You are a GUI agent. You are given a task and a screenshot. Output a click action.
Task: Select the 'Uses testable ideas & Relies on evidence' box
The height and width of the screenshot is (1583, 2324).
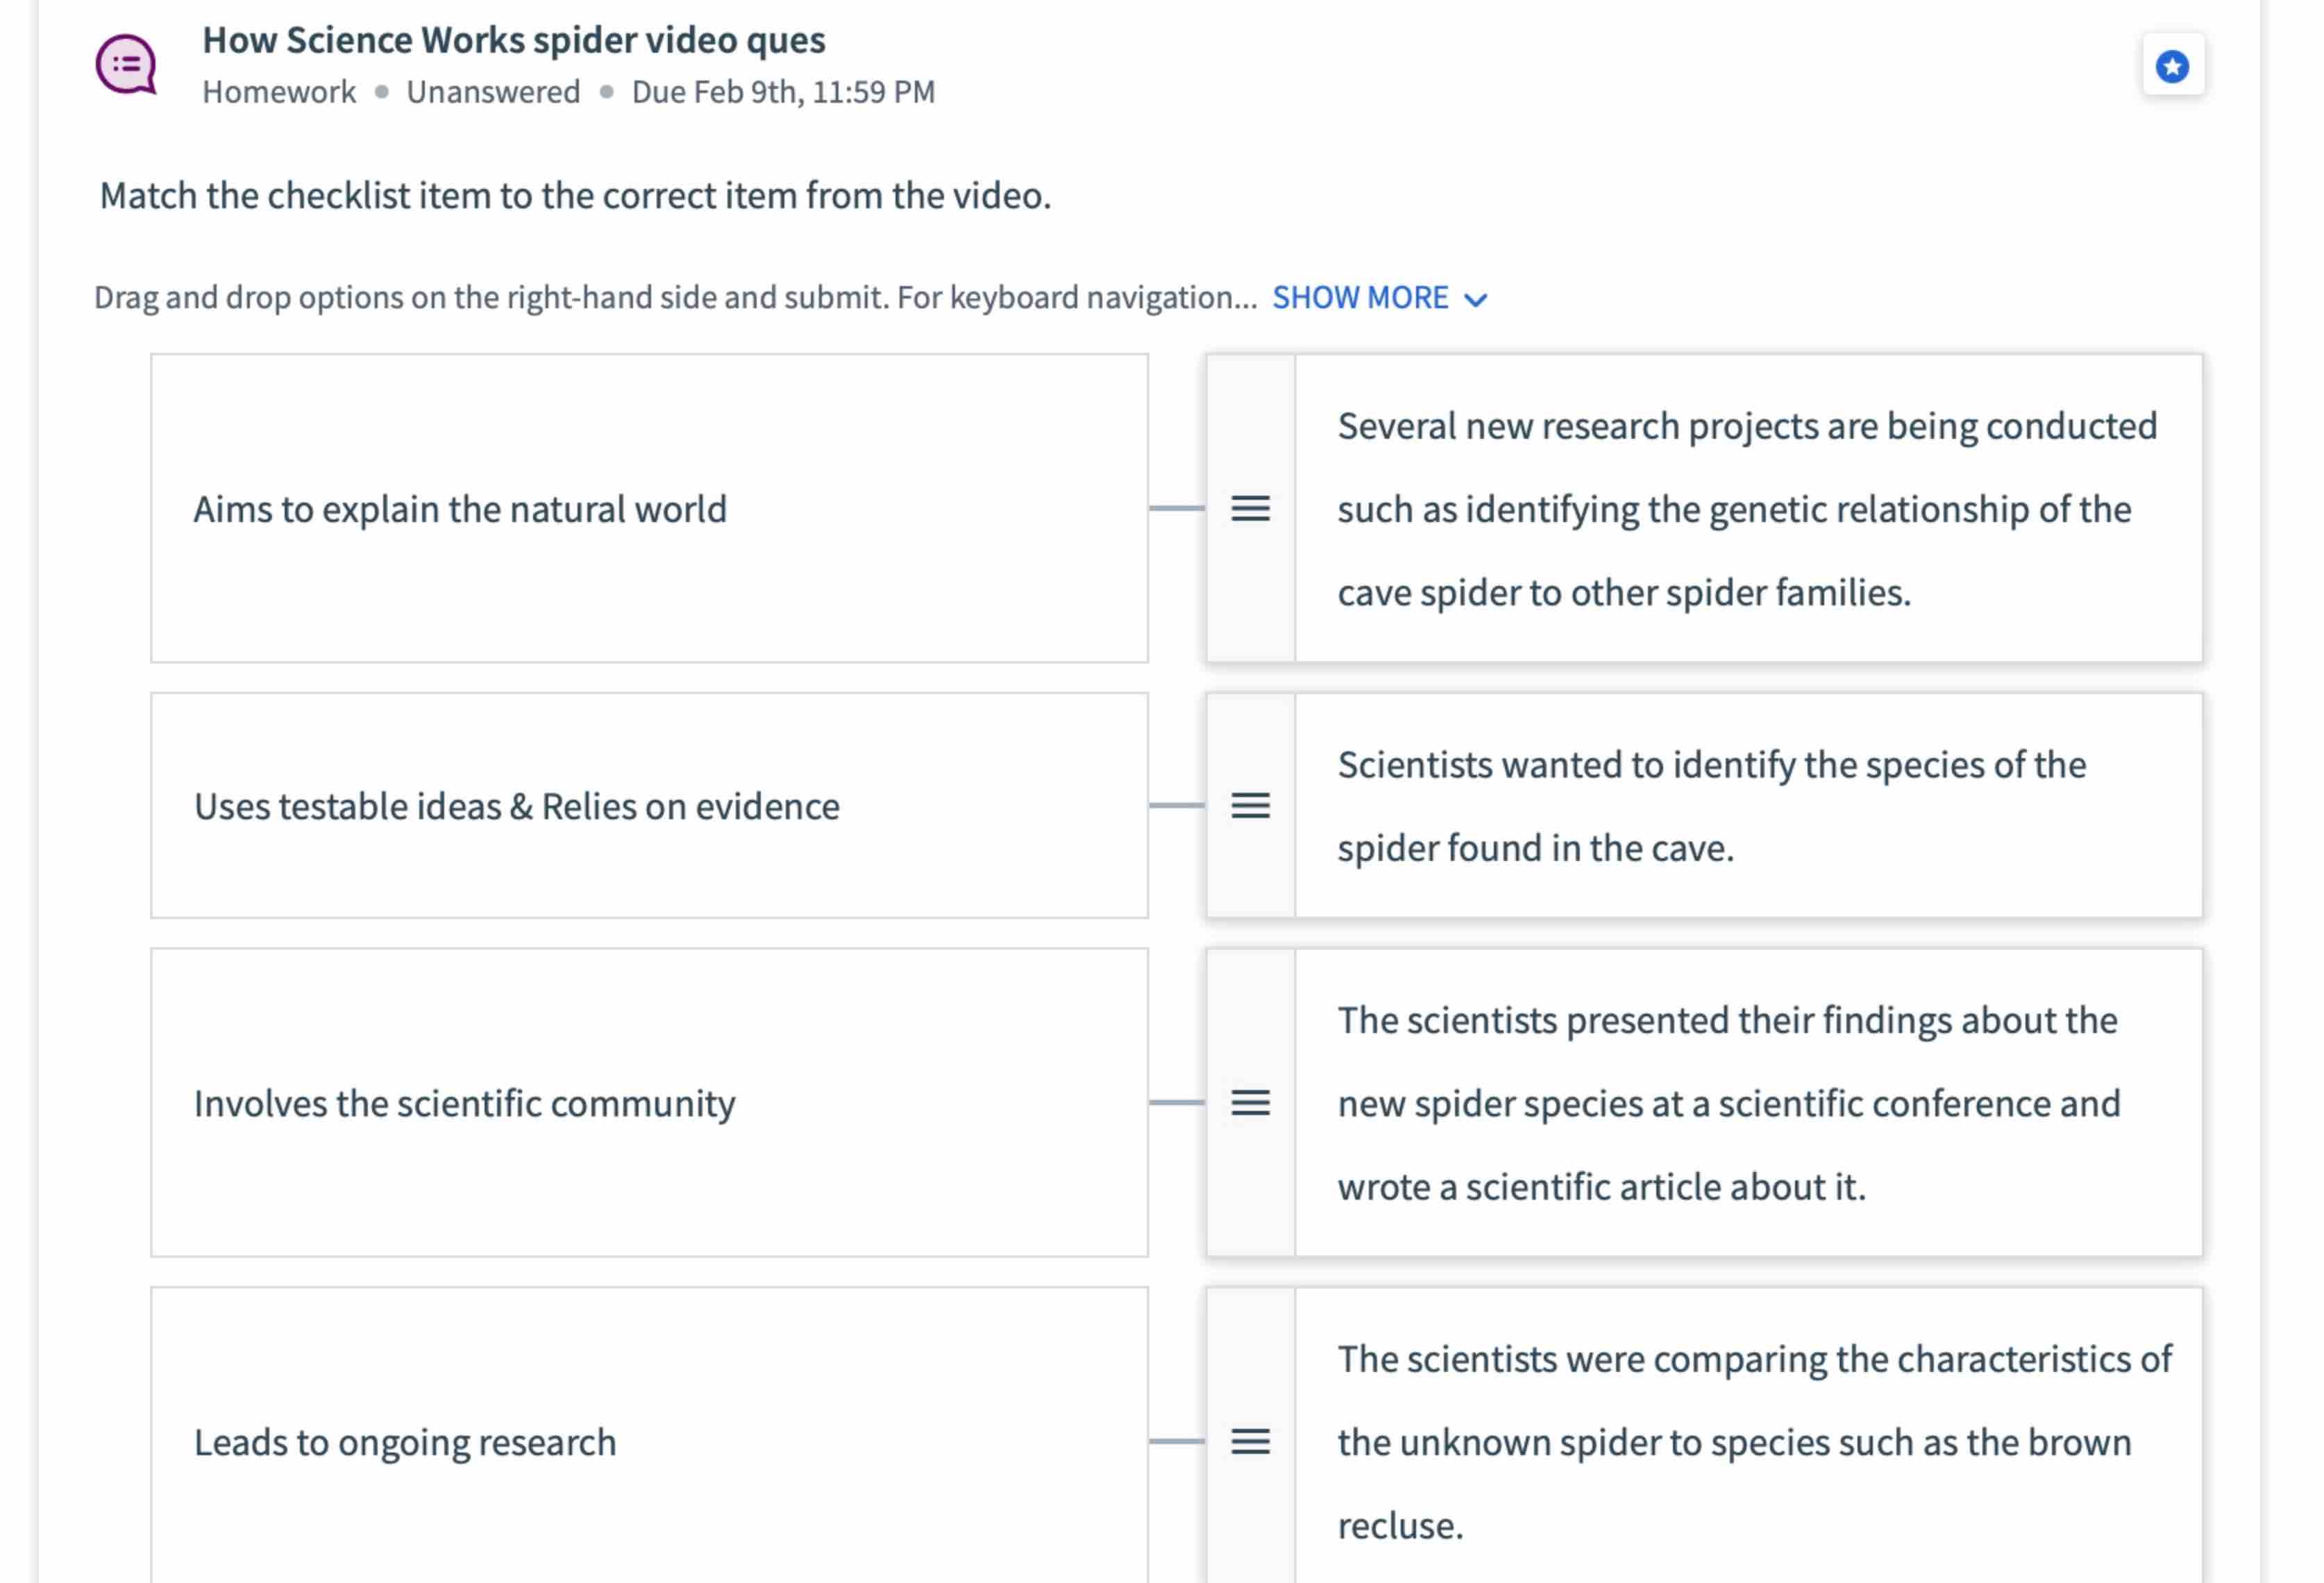tap(649, 805)
